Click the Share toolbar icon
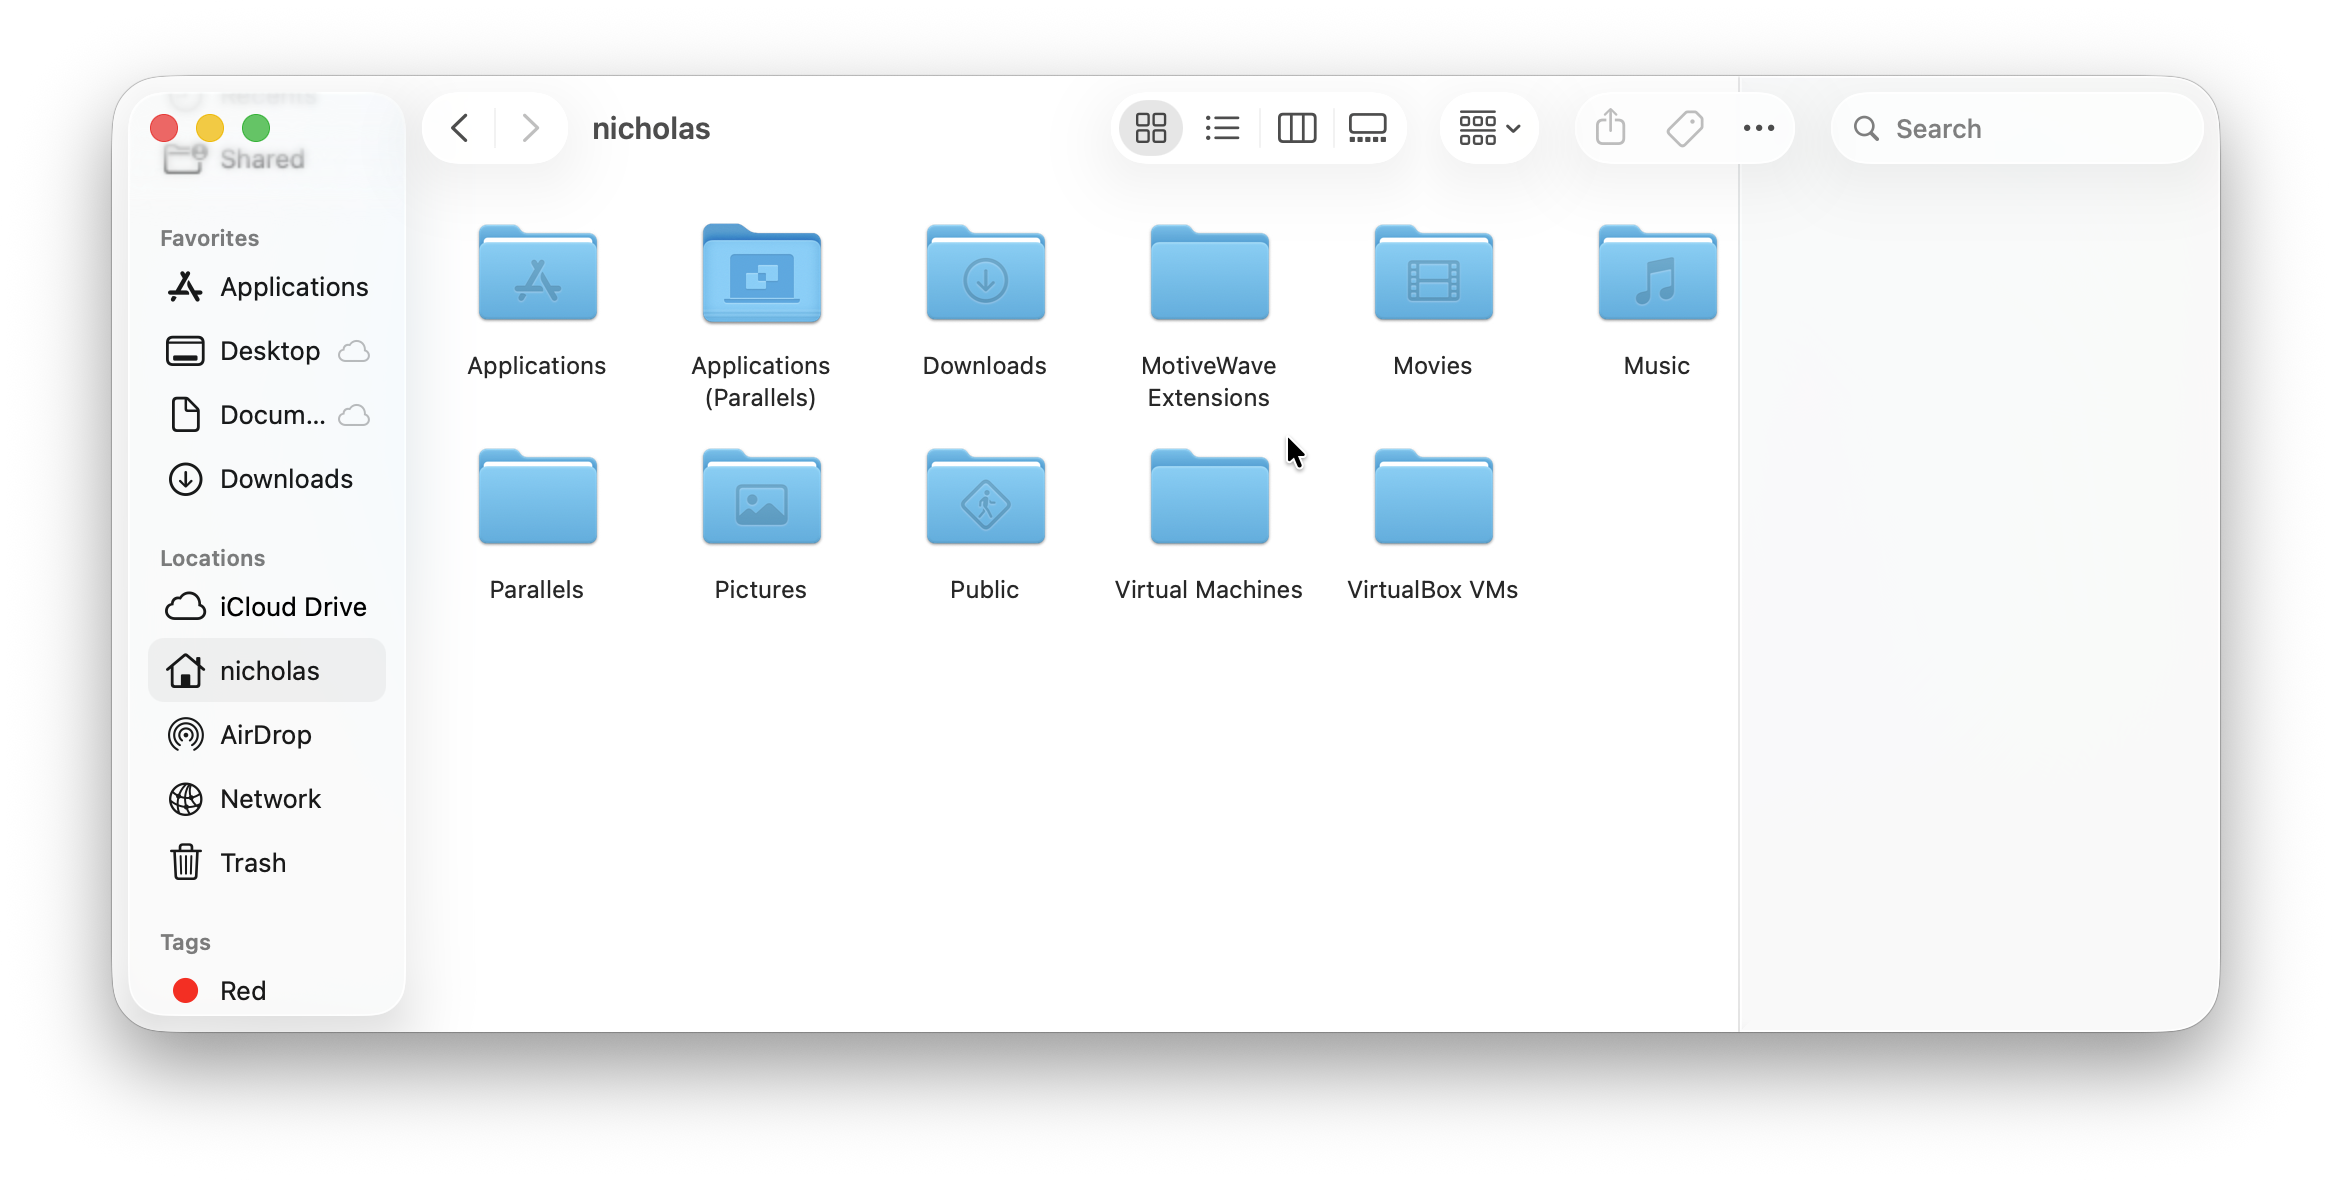Viewport: 2332px width, 1180px height. (1610, 128)
